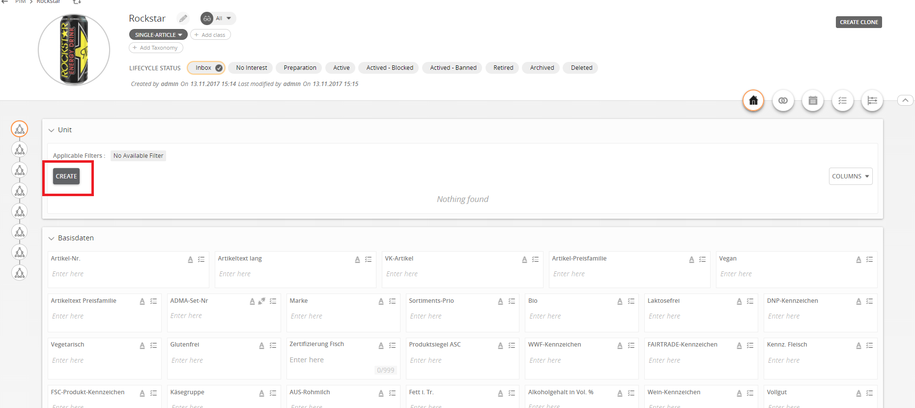Select the Inbox lifecycle status
Screen dimensions: 915x408
tap(206, 68)
